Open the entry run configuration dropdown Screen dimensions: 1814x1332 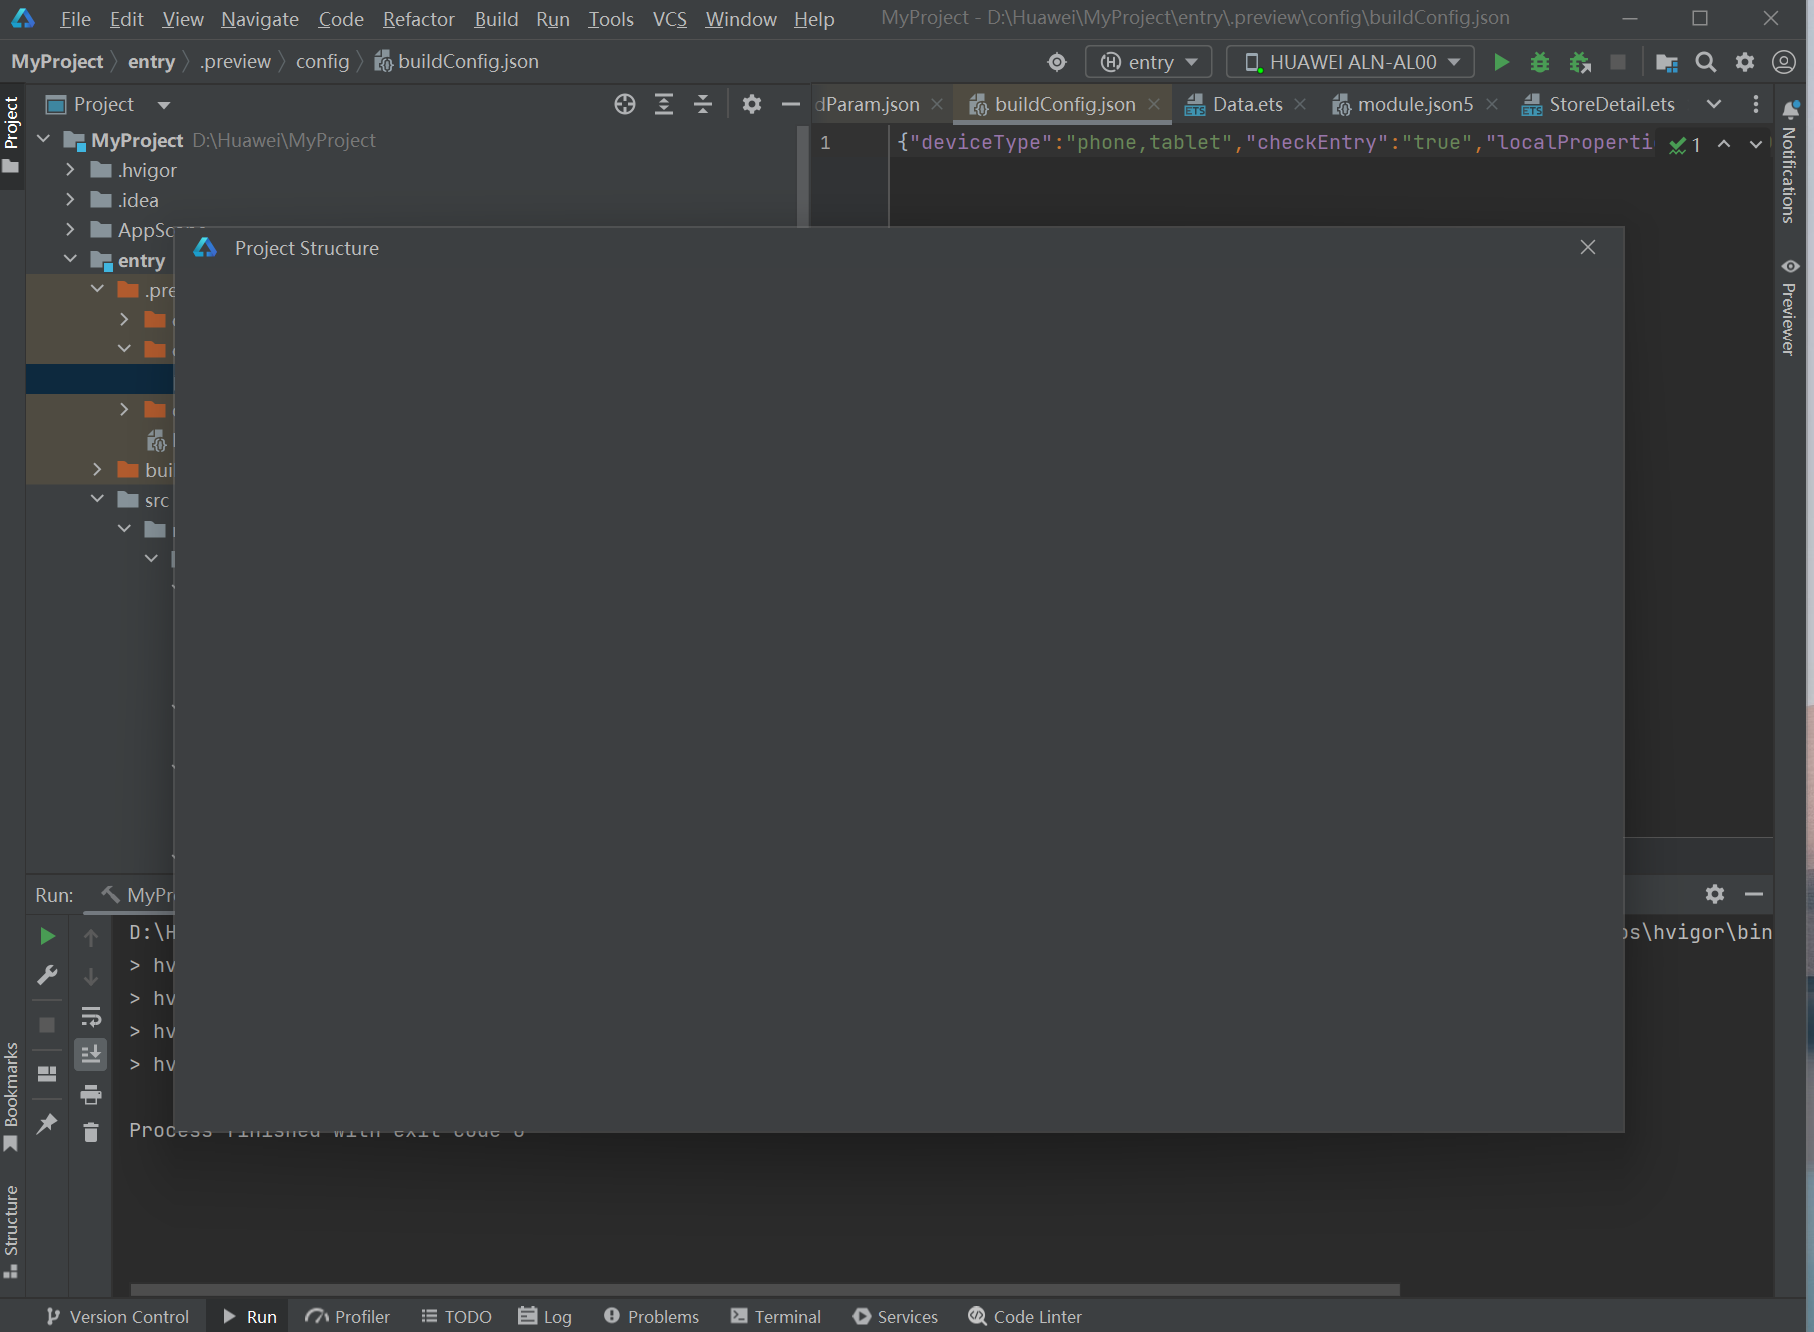(x=1148, y=62)
